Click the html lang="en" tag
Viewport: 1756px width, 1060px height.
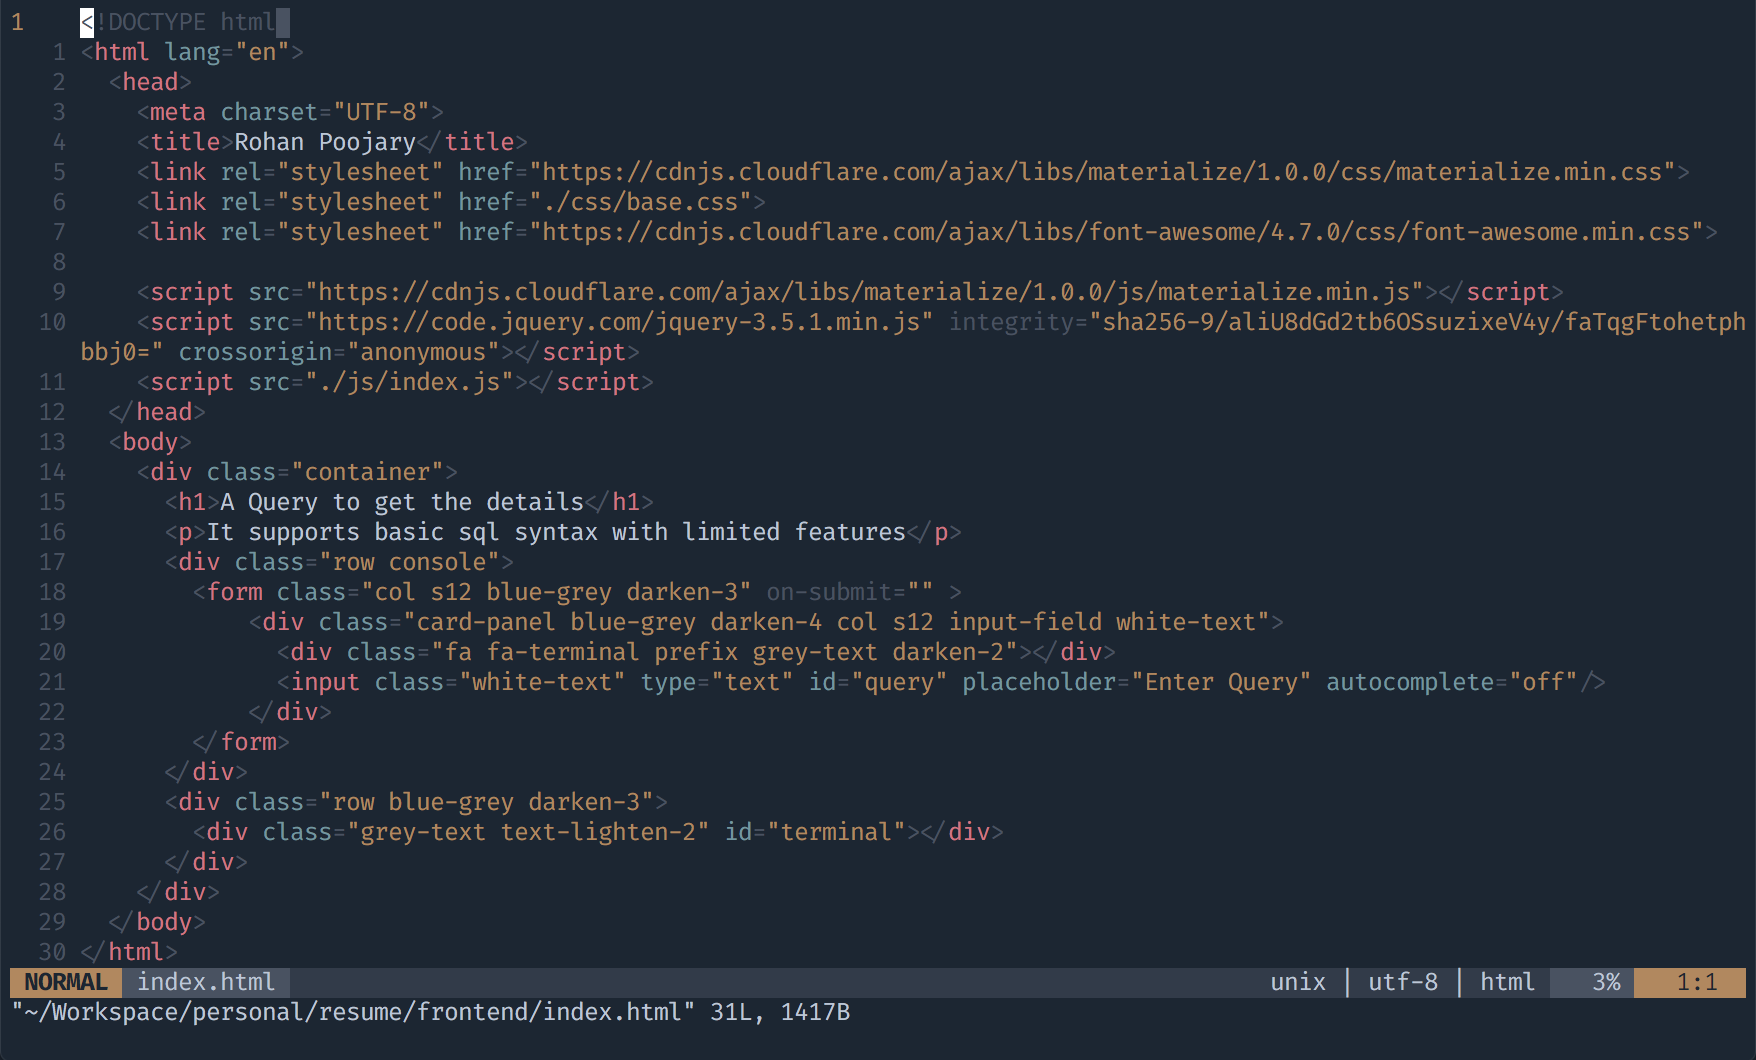(192, 52)
